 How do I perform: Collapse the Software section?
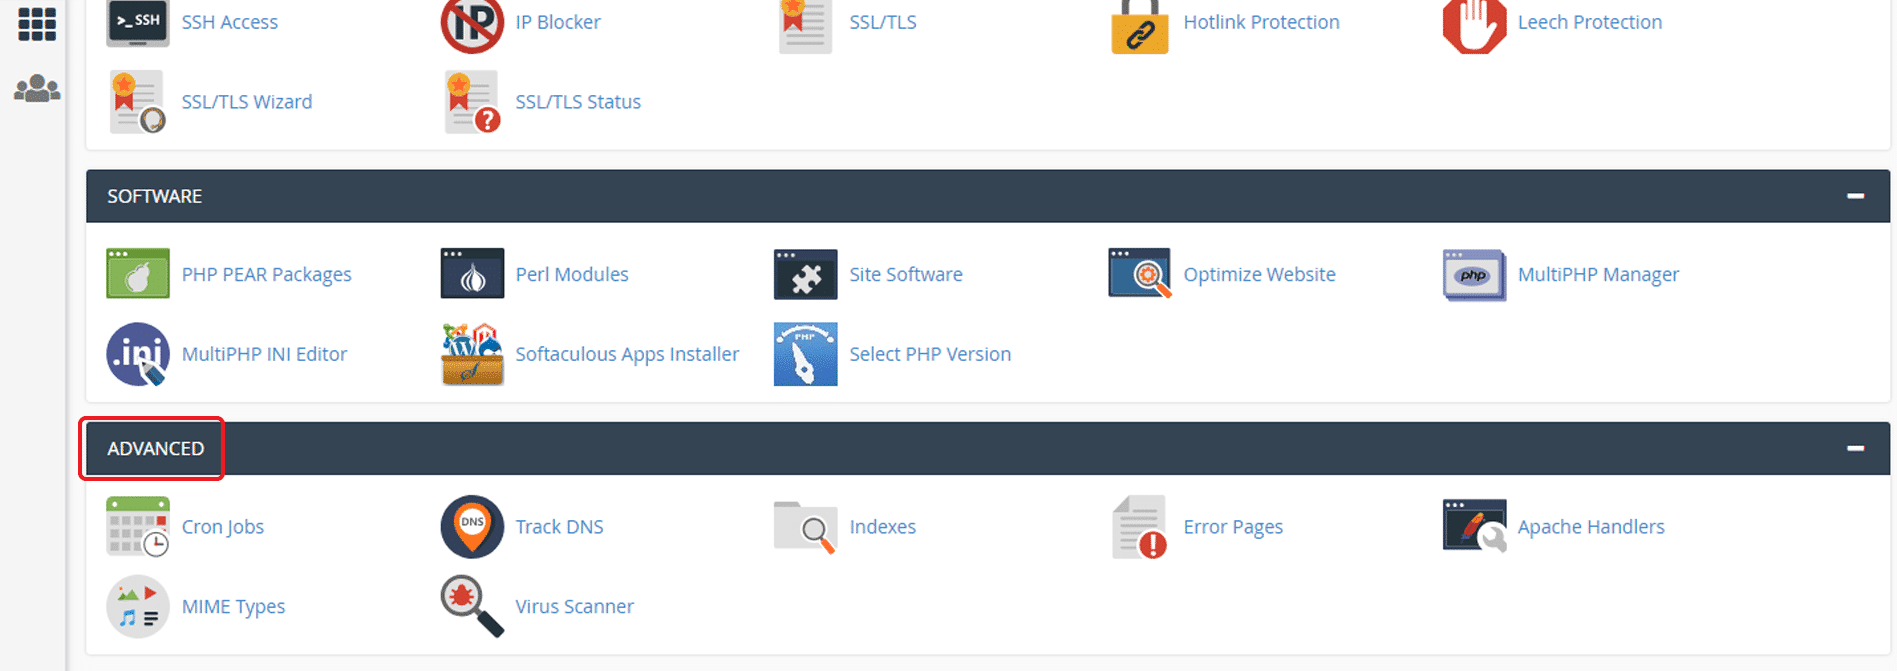[1855, 196]
